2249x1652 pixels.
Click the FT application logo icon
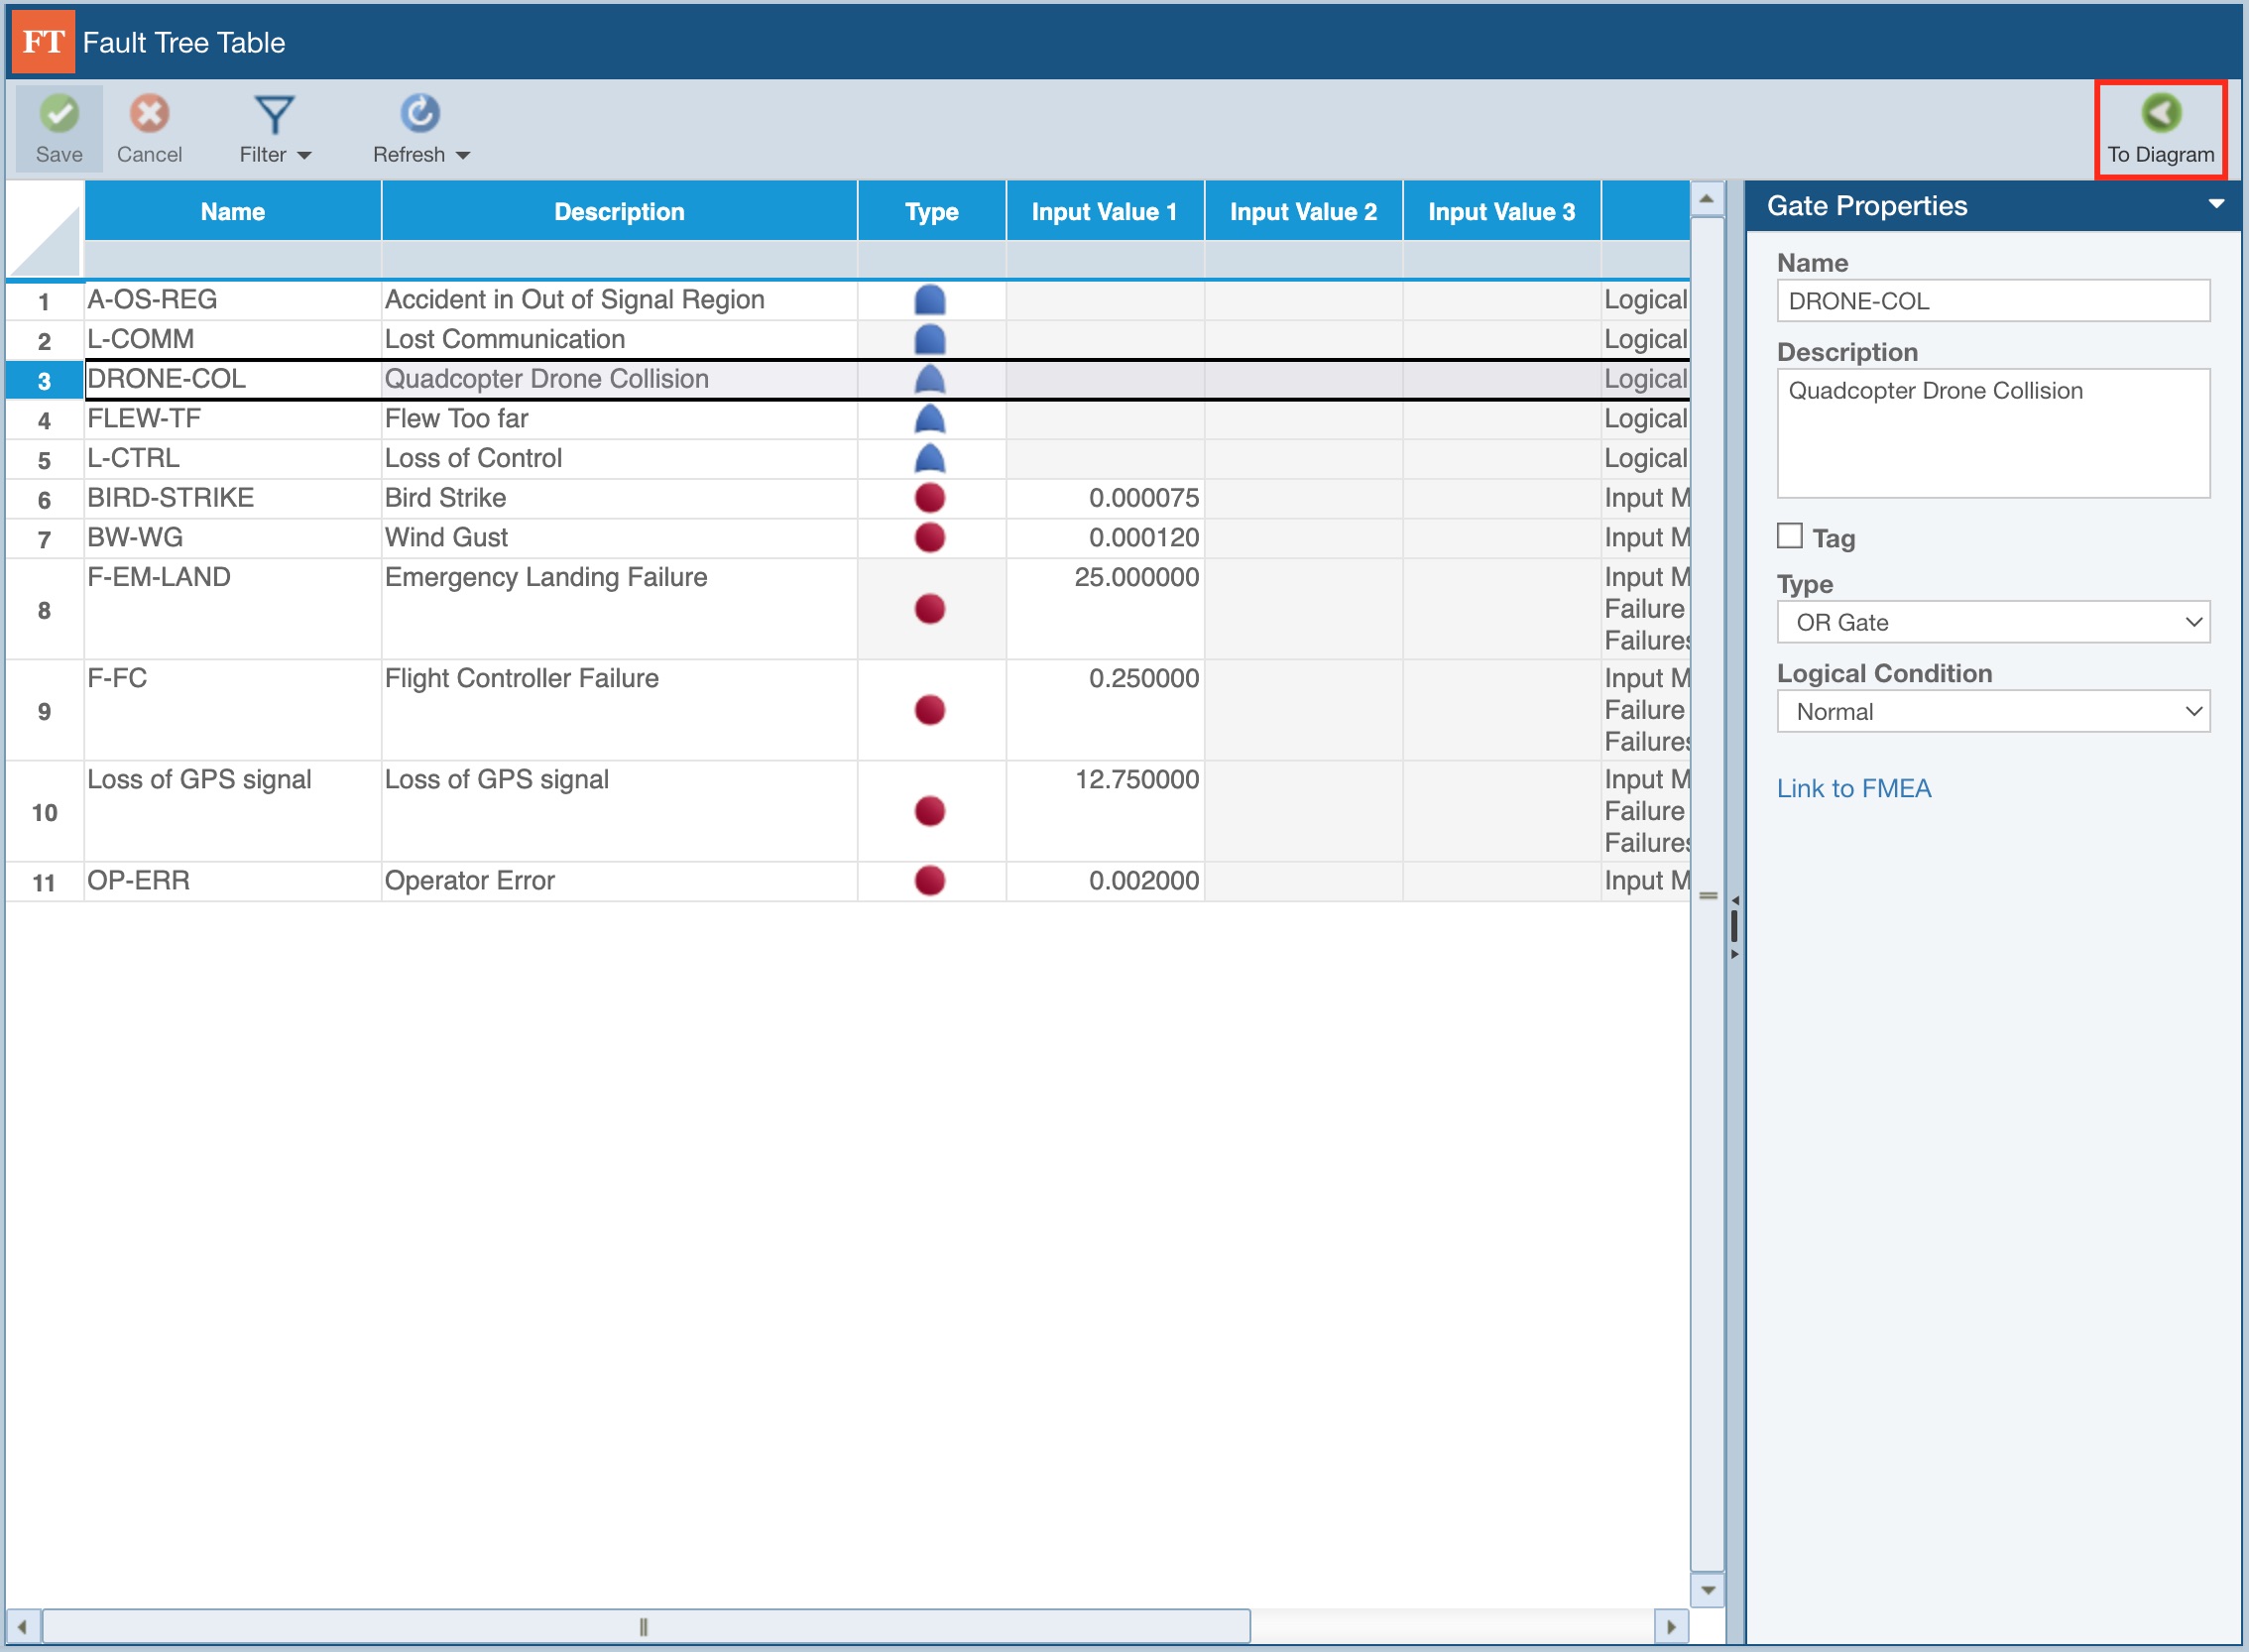[43, 42]
